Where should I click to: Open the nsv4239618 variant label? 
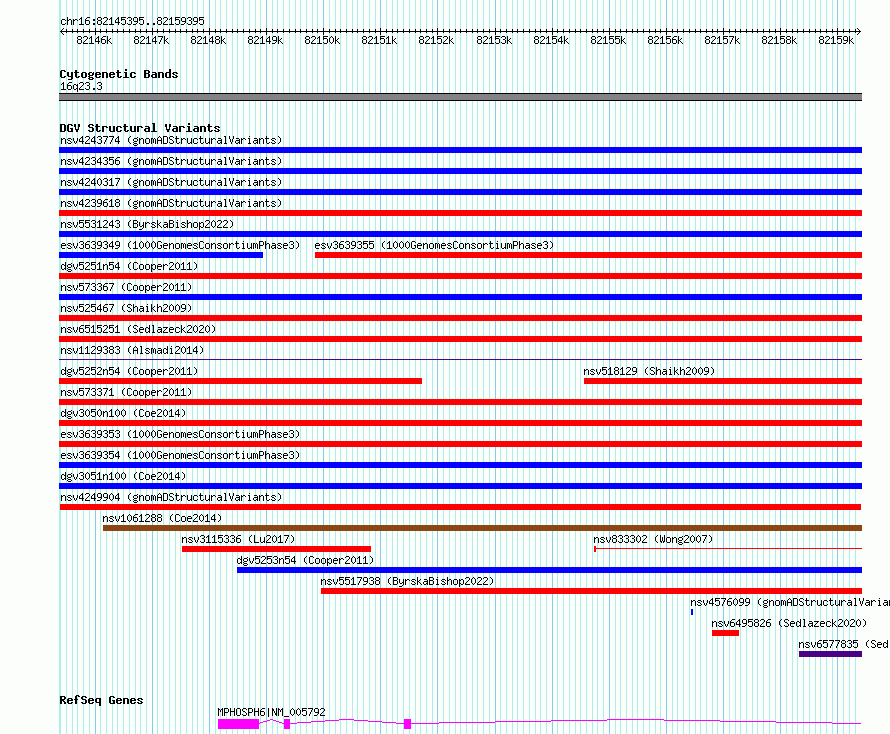171,203
